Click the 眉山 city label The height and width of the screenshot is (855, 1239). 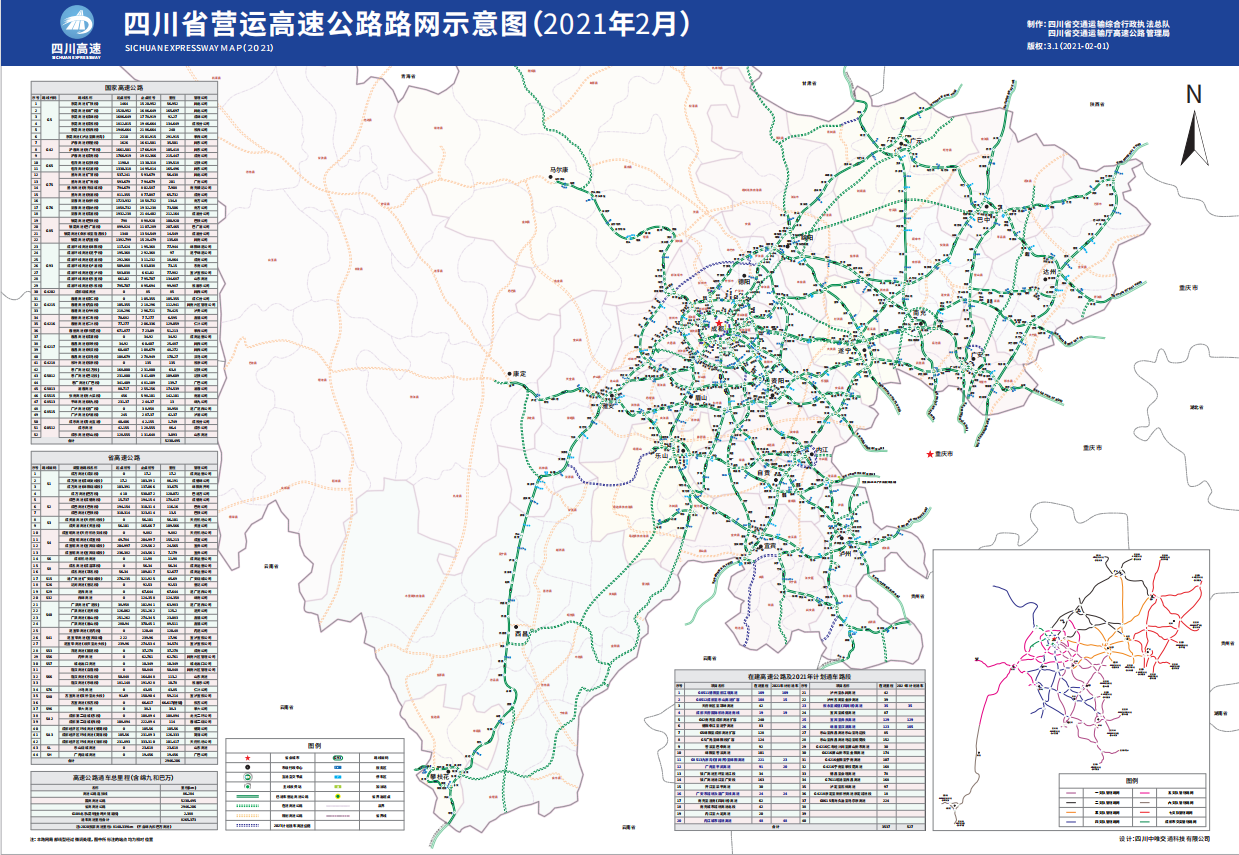click(x=702, y=397)
